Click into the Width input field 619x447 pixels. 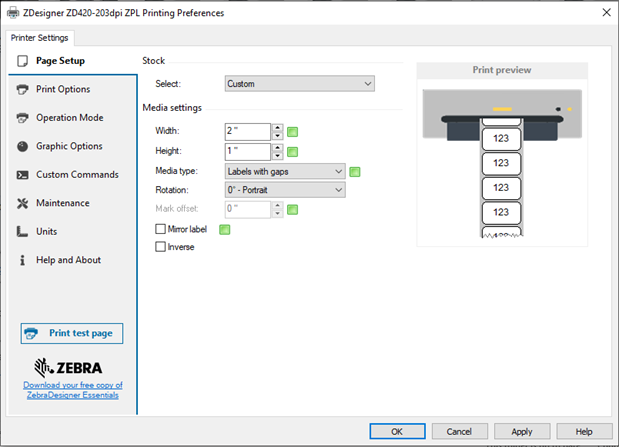pyautogui.click(x=248, y=131)
